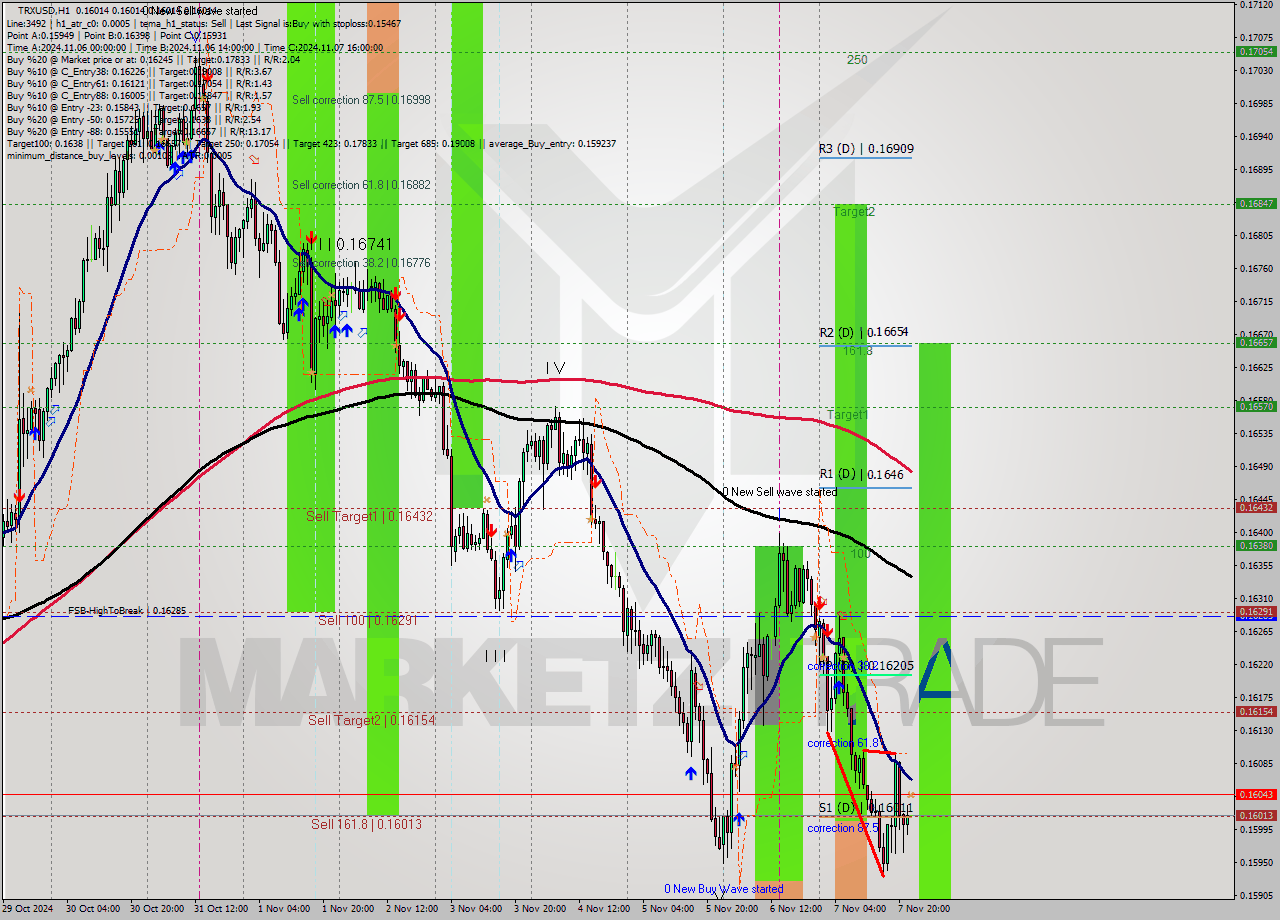Click the 'FSB-HighToBreak | 0.16285' label

[127, 610]
